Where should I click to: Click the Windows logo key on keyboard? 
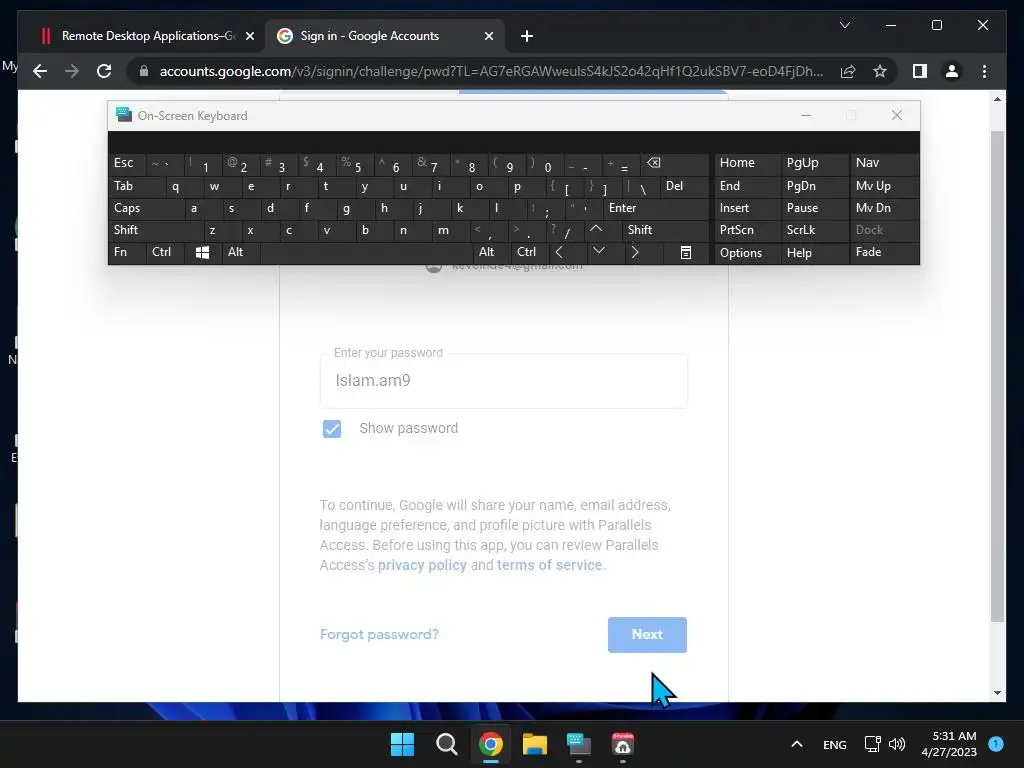202,252
